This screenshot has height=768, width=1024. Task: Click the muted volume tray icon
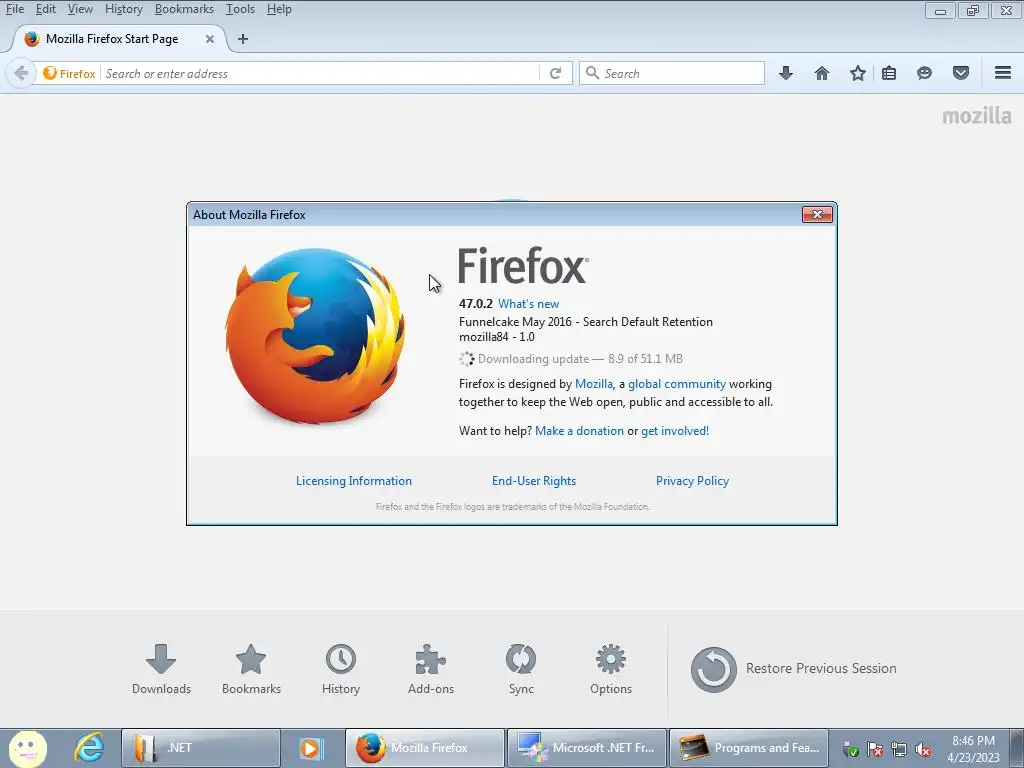pyautogui.click(x=923, y=750)
